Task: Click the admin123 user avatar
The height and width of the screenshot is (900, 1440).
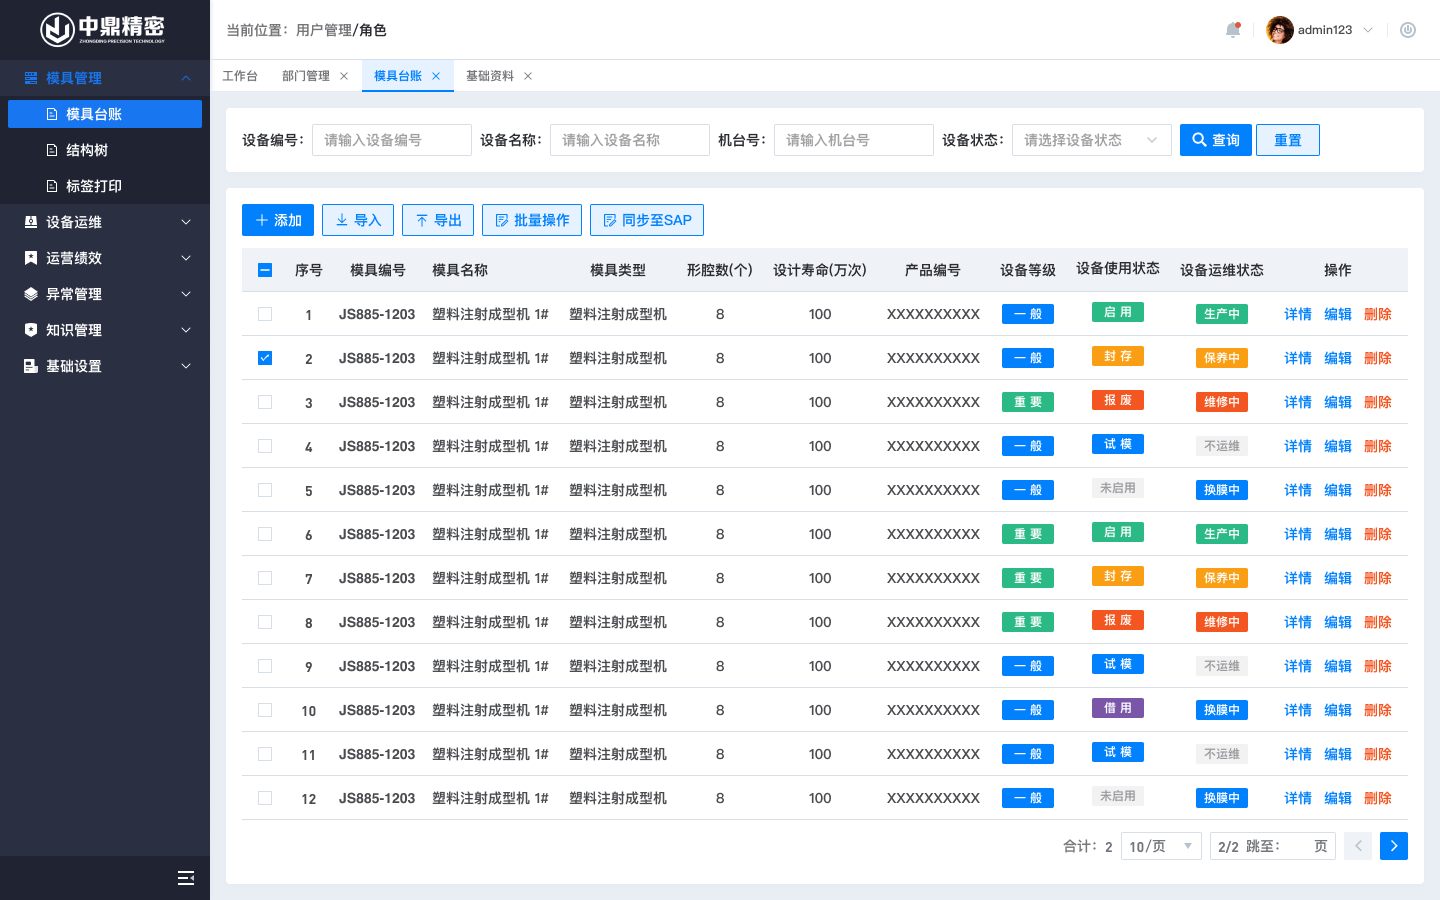Action: 1279,30
